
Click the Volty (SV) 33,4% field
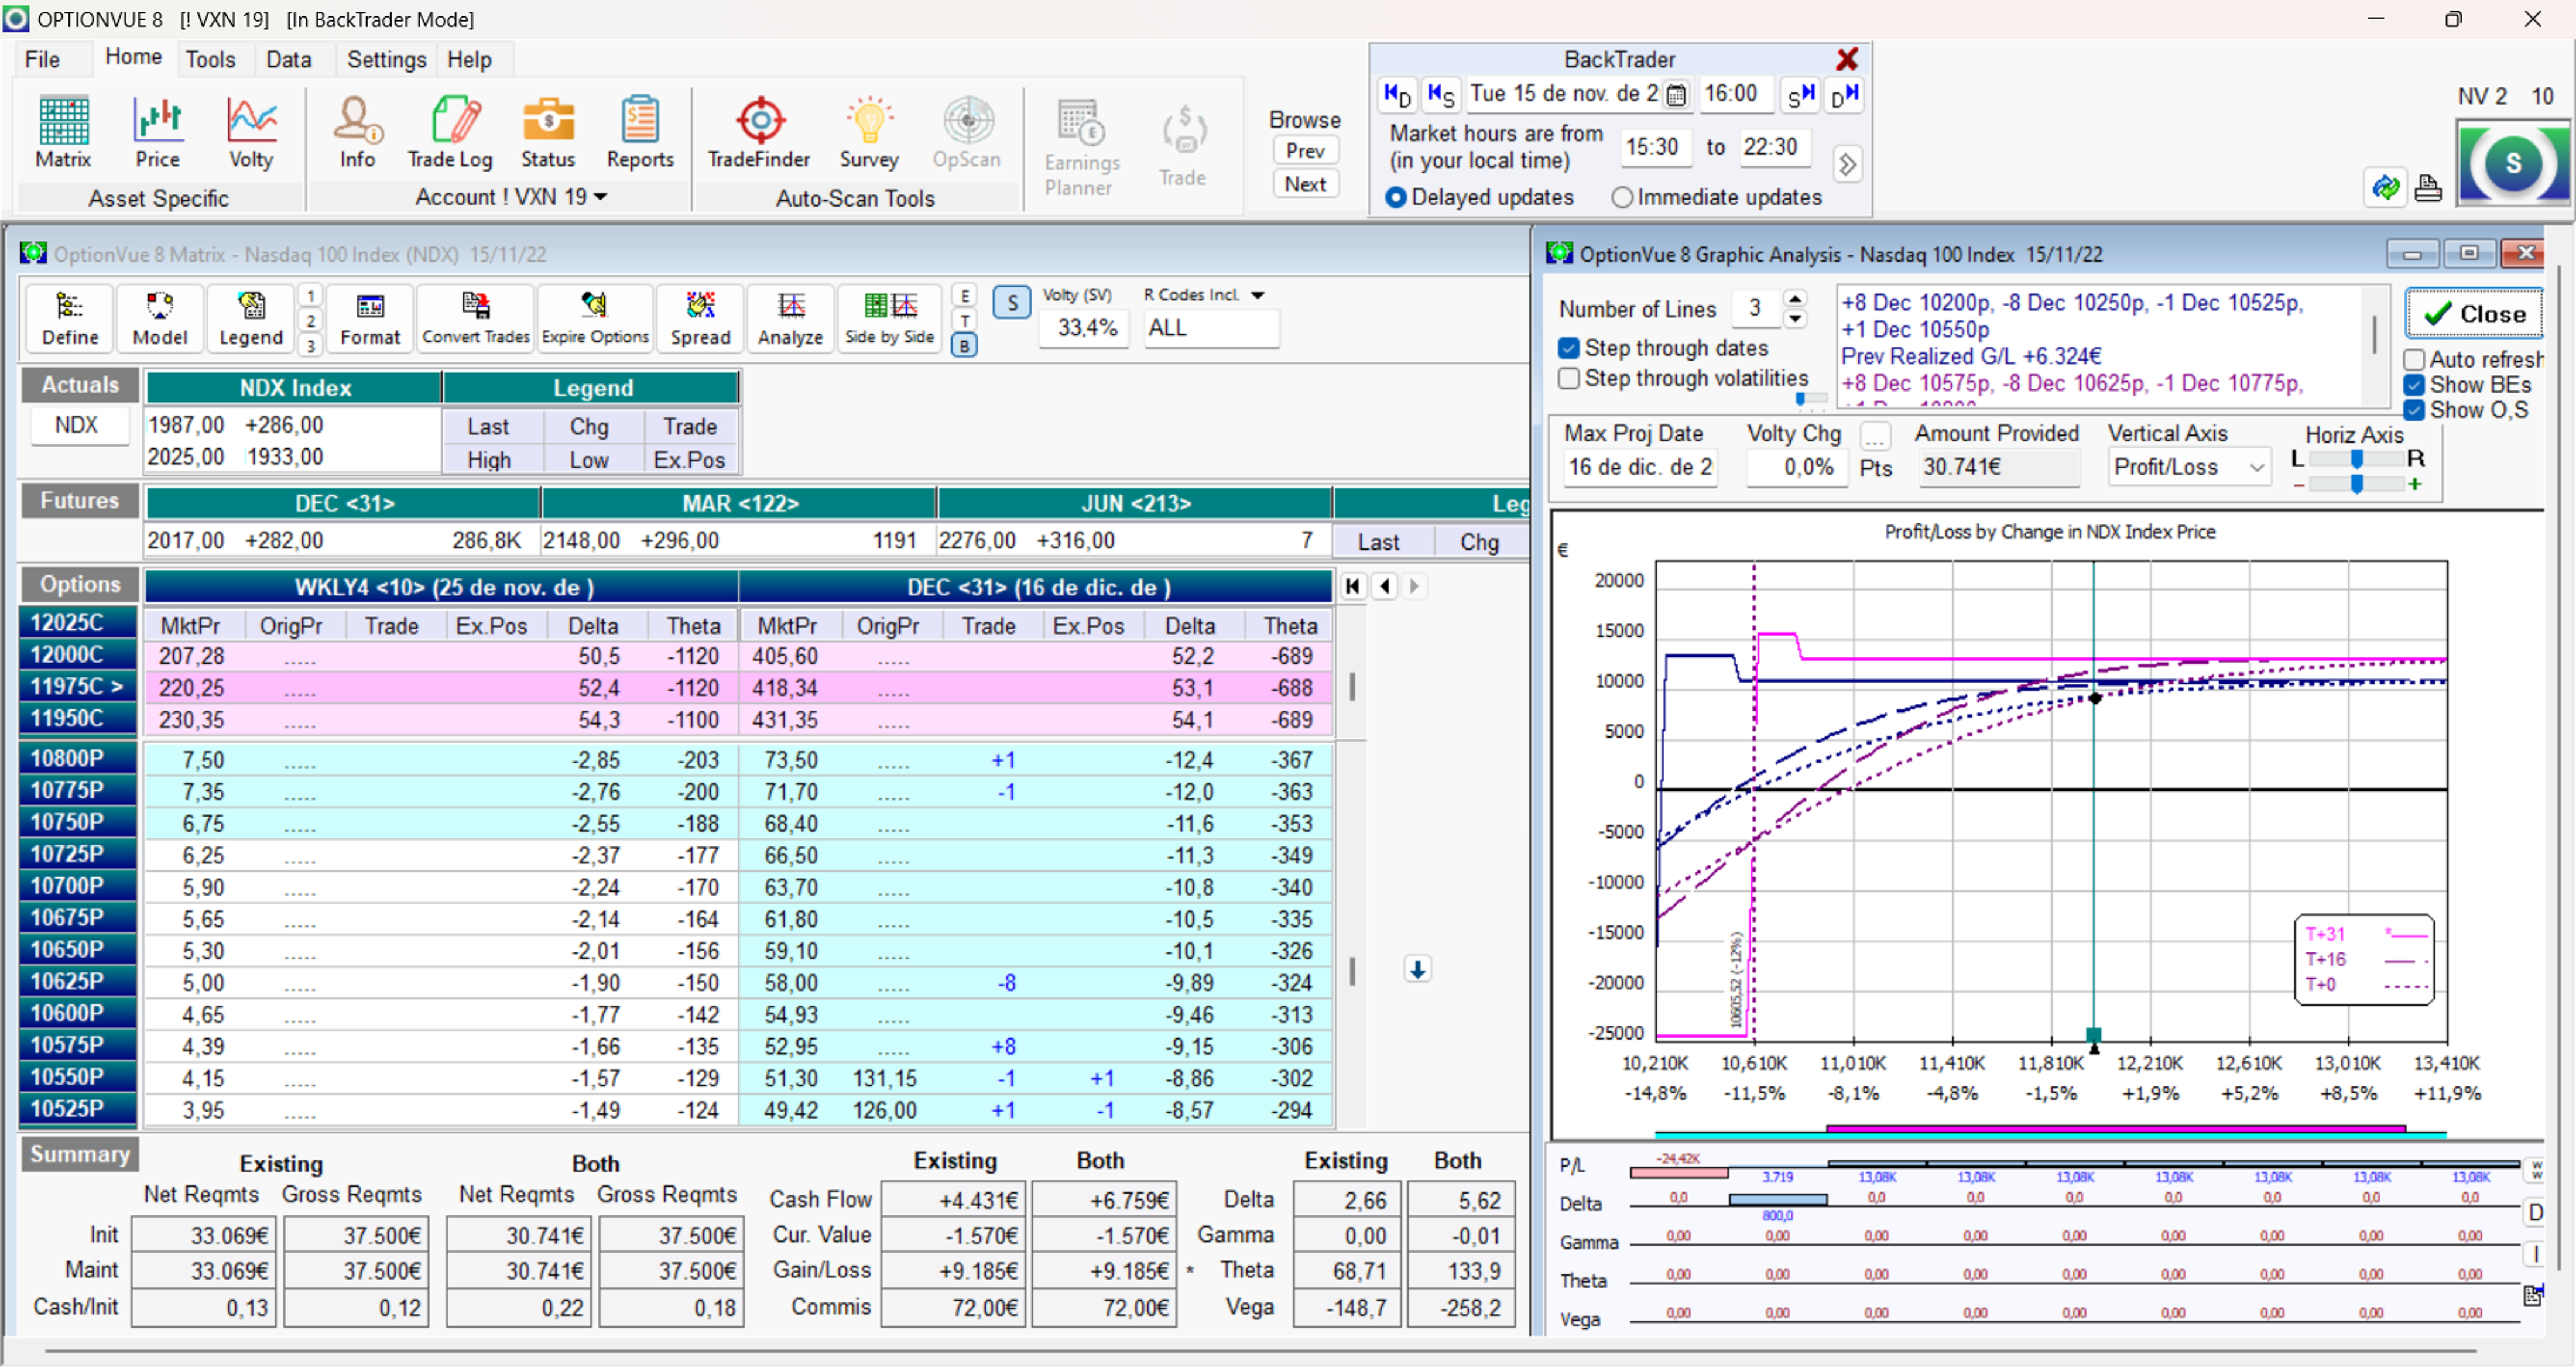pos(1085,328)
